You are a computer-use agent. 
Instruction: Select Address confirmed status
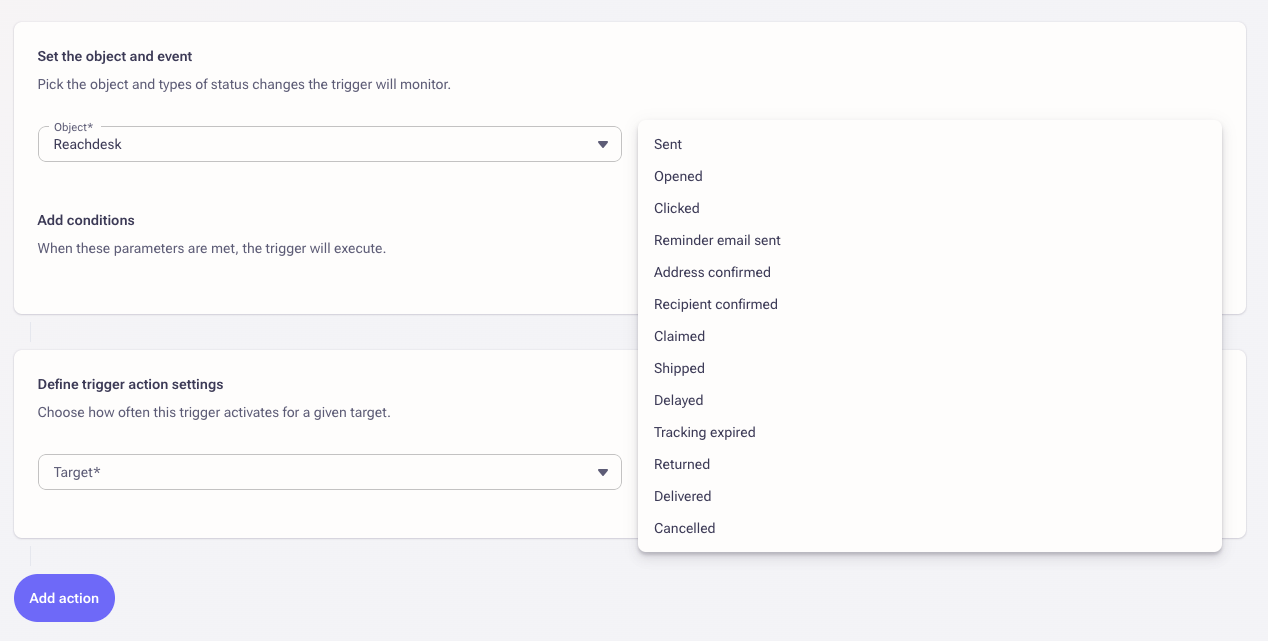pyautogui.click(x=712, y=272)
